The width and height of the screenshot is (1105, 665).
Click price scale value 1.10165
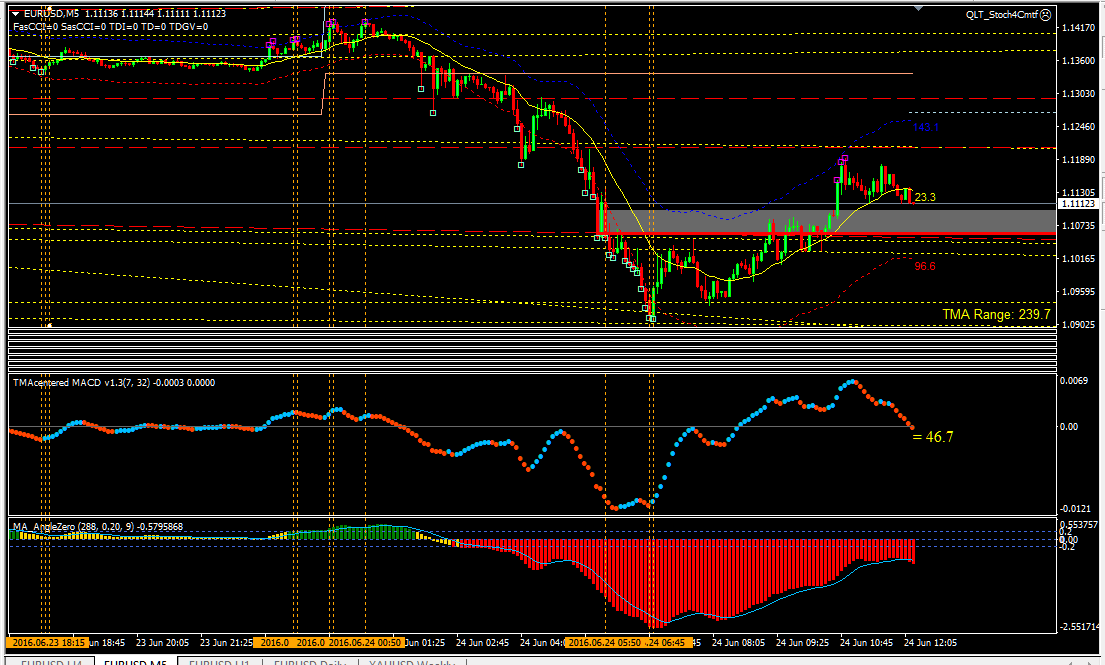[x=1078, y=259]
